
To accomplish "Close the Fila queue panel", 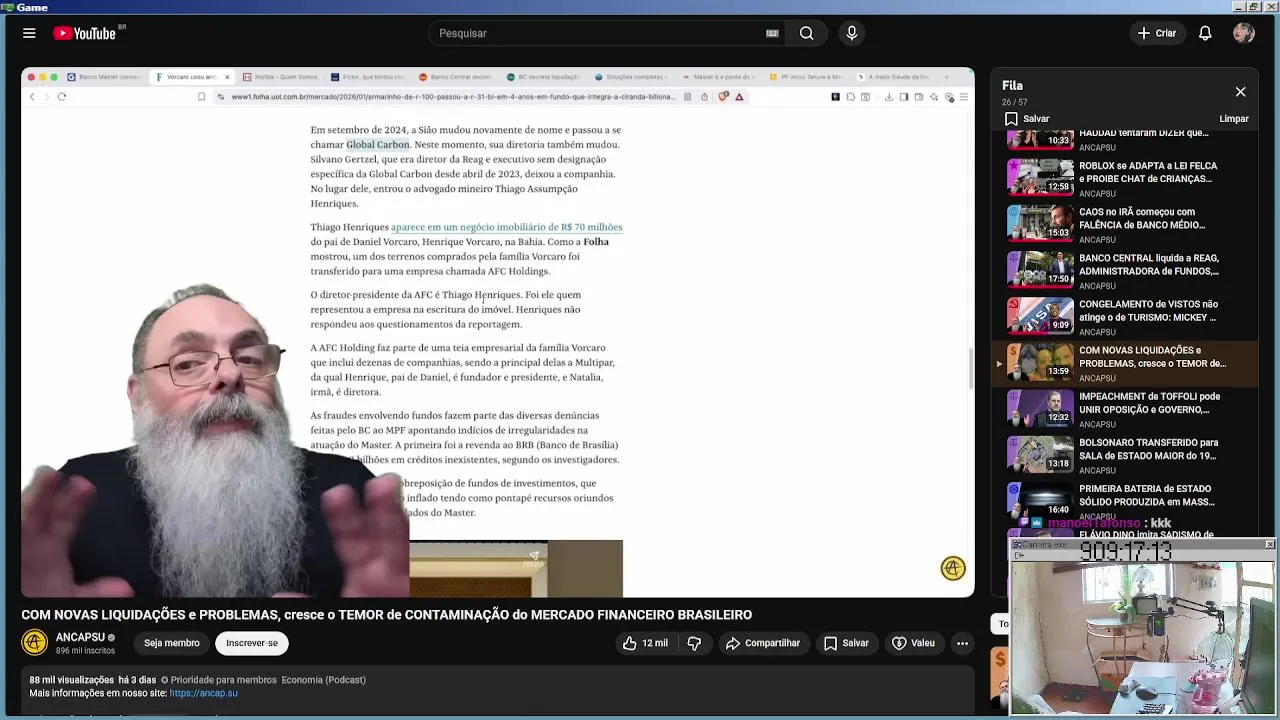I will [x=1240, y=92].
